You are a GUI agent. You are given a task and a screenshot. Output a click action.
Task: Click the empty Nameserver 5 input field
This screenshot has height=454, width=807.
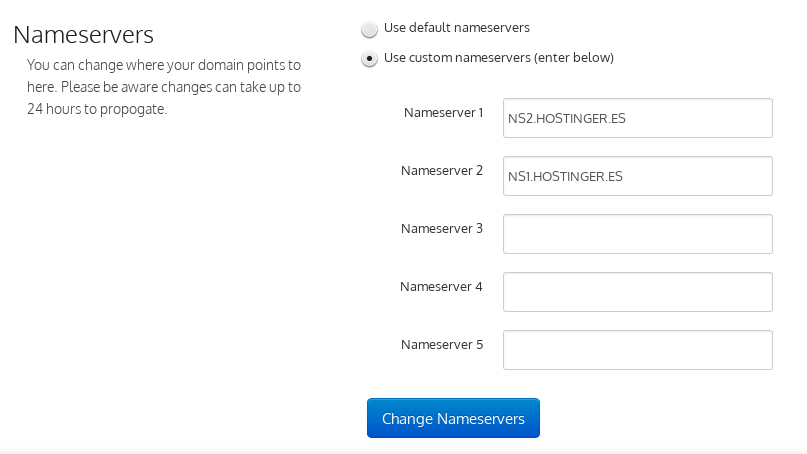(x=638, y=350)
